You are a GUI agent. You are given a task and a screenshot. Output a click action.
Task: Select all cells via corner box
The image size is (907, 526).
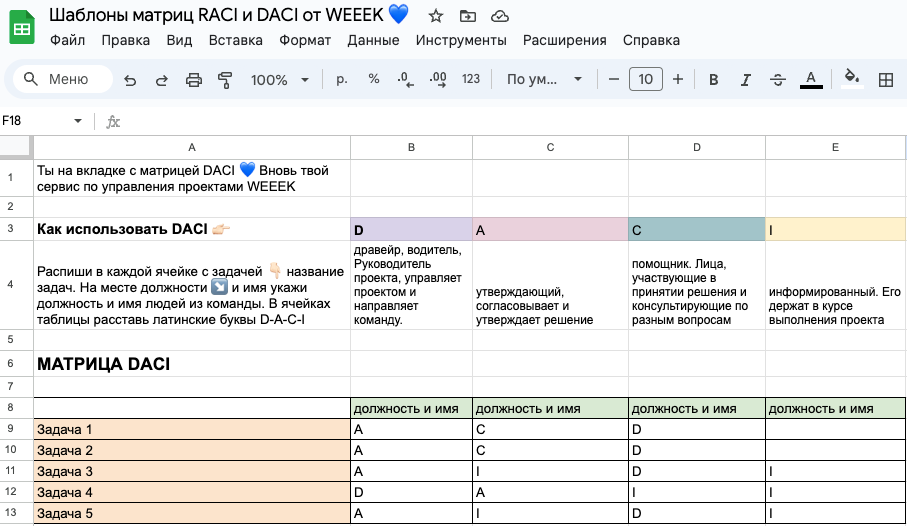pyautogui.click(x=16, y=147)
